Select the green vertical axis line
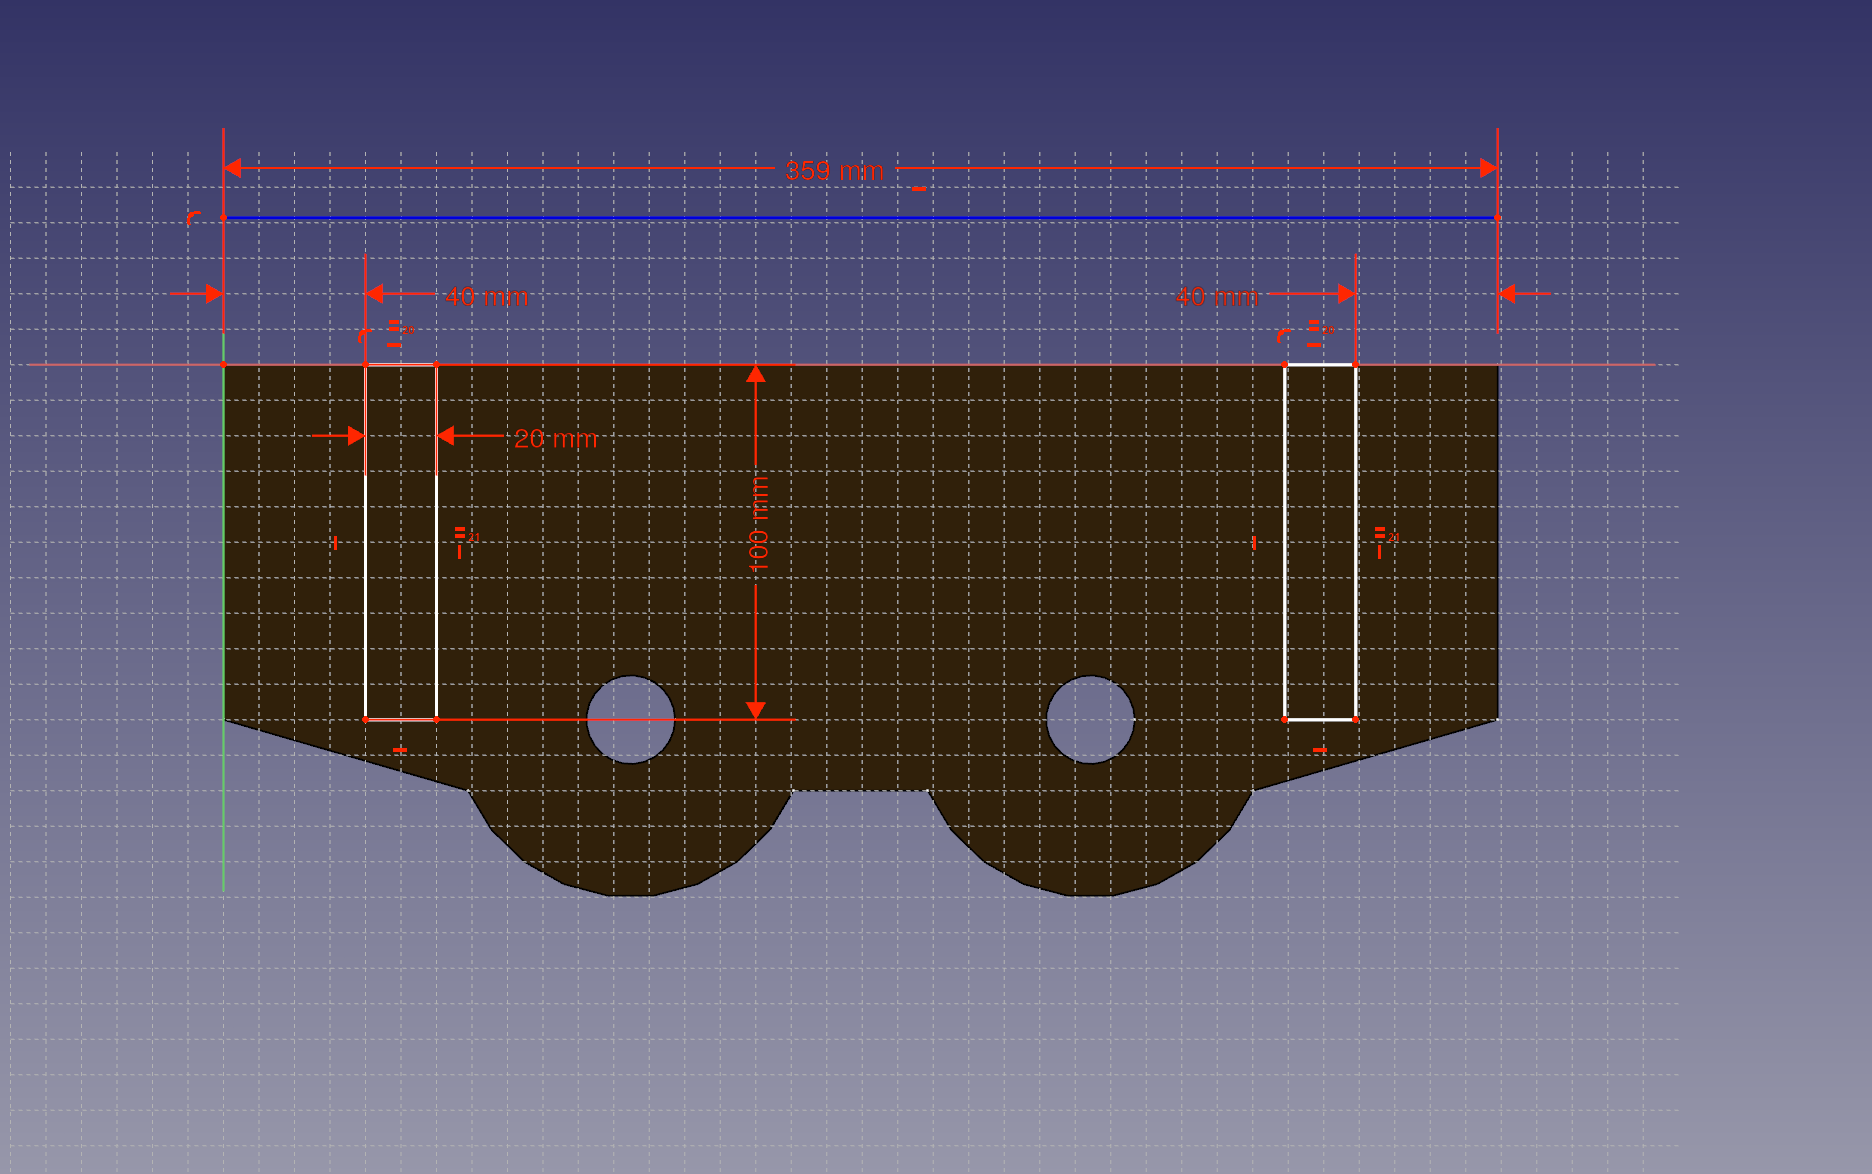Viewport: 1872px width, 1174px height. coord(223,820)
